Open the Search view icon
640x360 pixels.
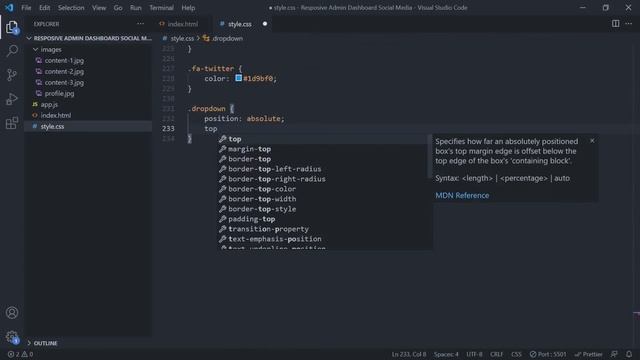pos(12,51)
